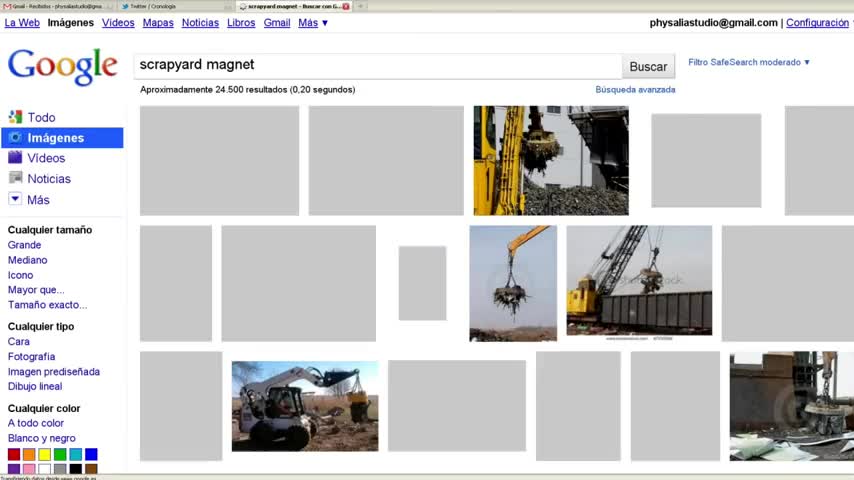The height and width of the screenshot is (480, 854).
Task: Open a new browser tab
Action: [x=361, y=7]
